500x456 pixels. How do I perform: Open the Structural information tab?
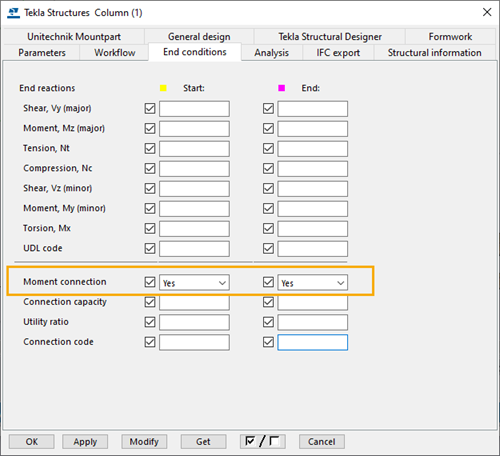point(435,53)
